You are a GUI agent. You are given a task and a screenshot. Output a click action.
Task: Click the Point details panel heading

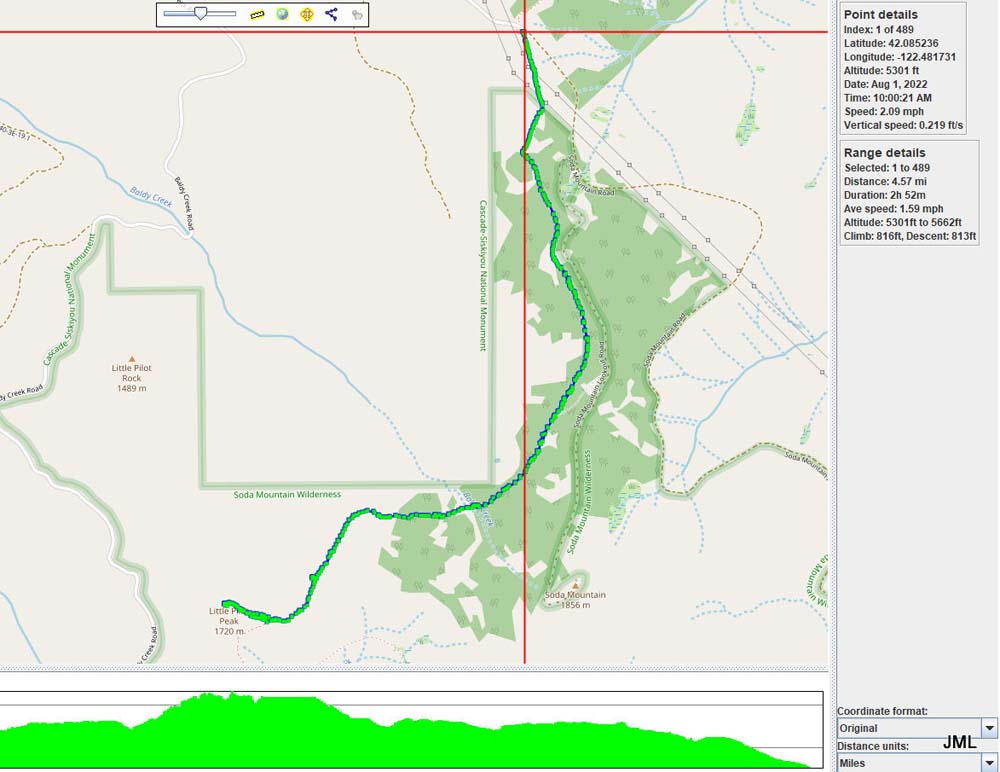pyautogui.click(x=880, y=15)
